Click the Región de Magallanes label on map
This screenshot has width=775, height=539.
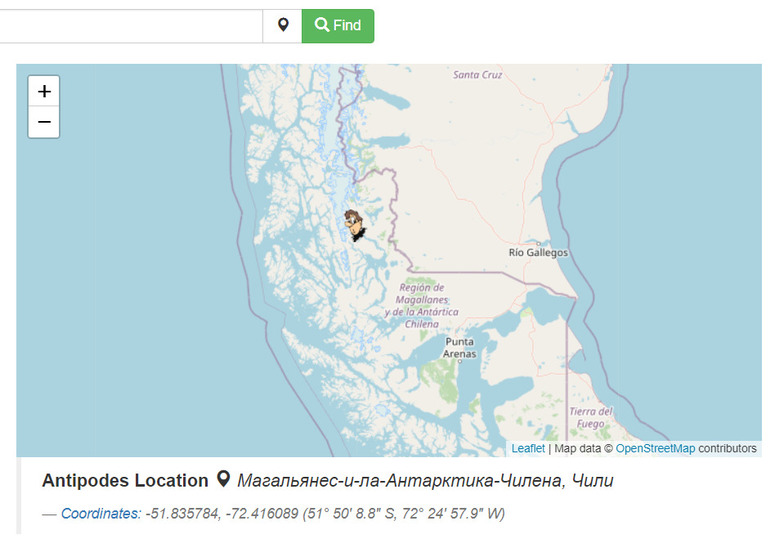tap(422, 306)
